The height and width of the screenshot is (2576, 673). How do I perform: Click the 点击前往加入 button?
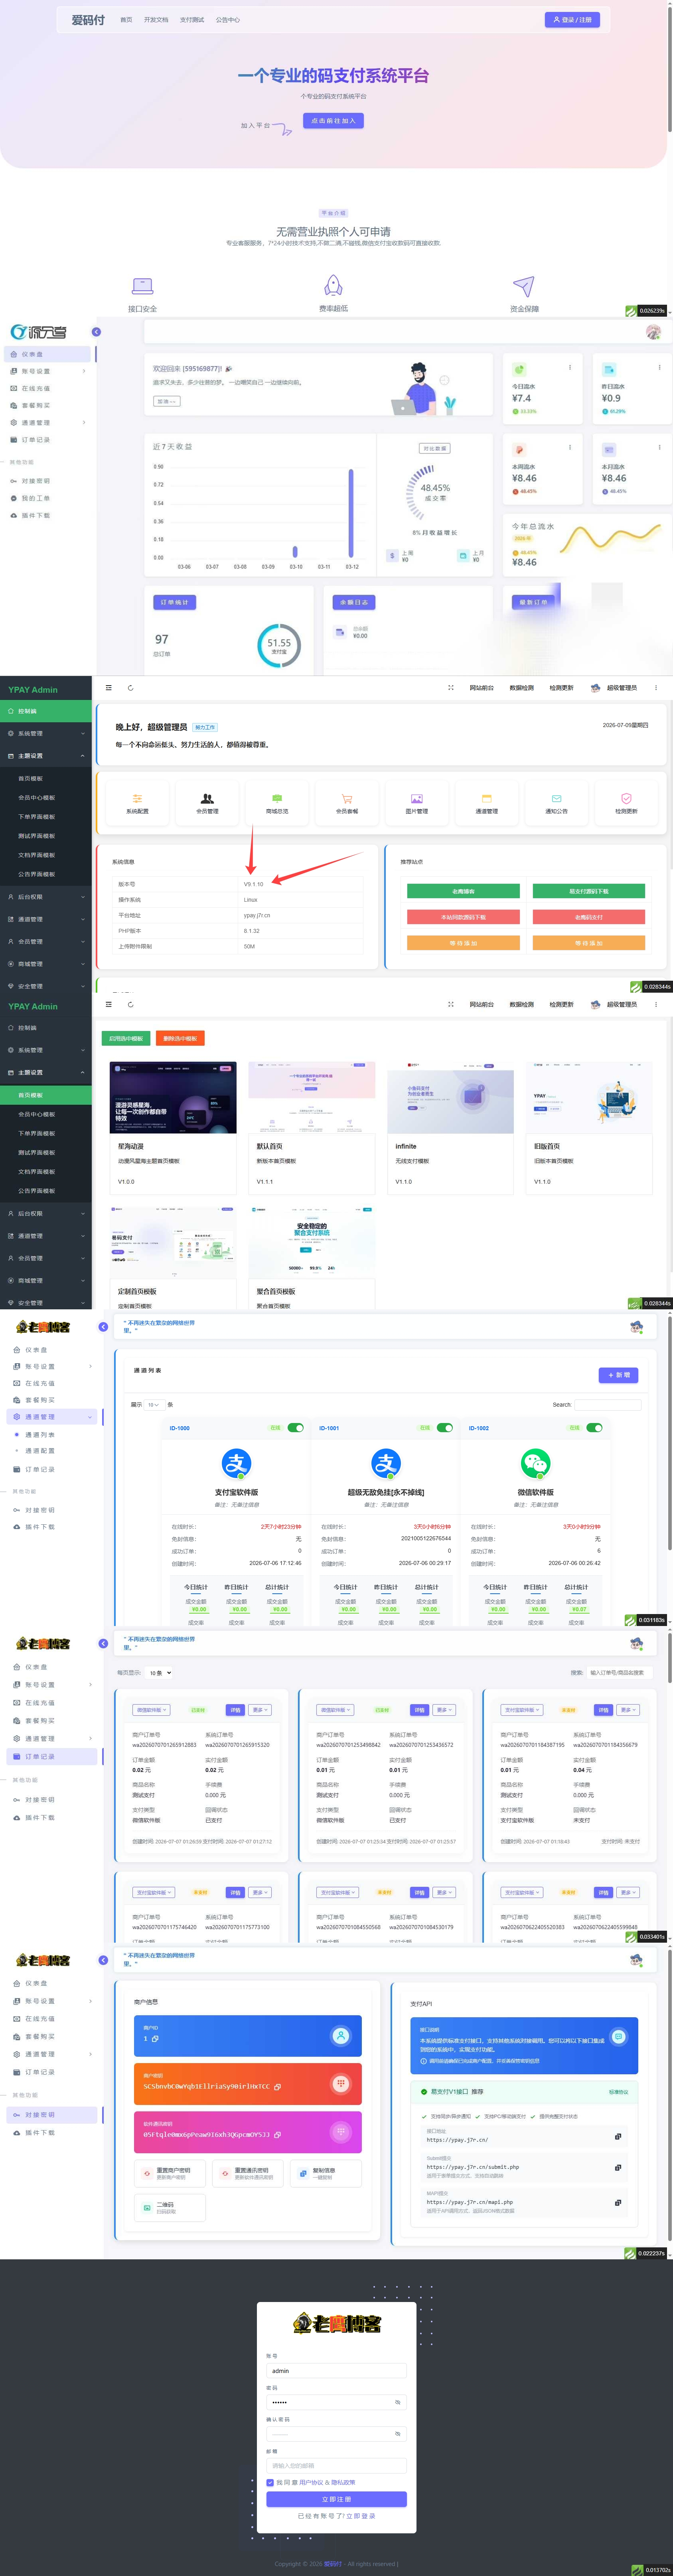pyautogui.click(x=333, y=120)
